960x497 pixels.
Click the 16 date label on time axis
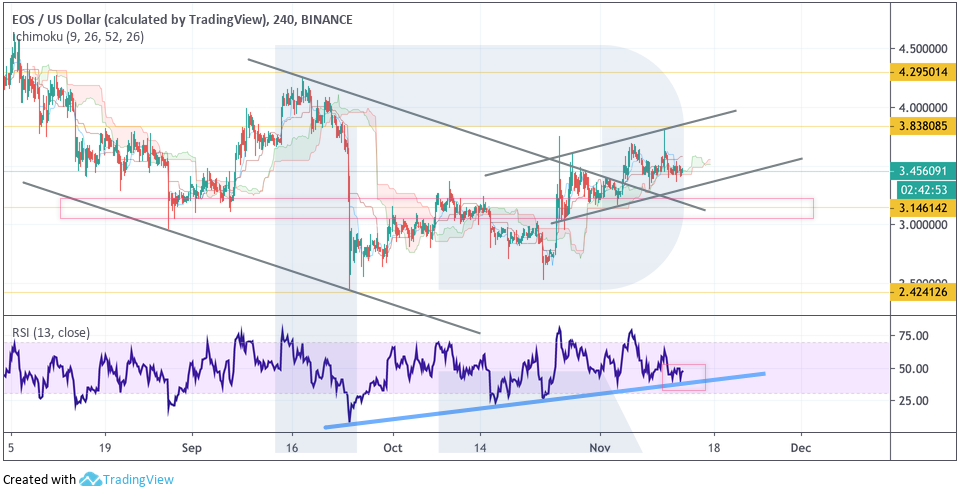(292, 449)
